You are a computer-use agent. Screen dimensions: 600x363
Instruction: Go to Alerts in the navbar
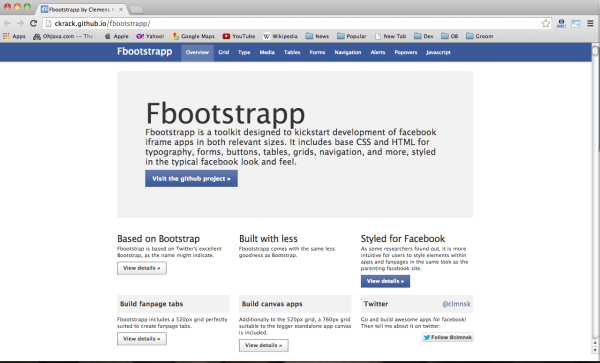[x=378, y=52]
